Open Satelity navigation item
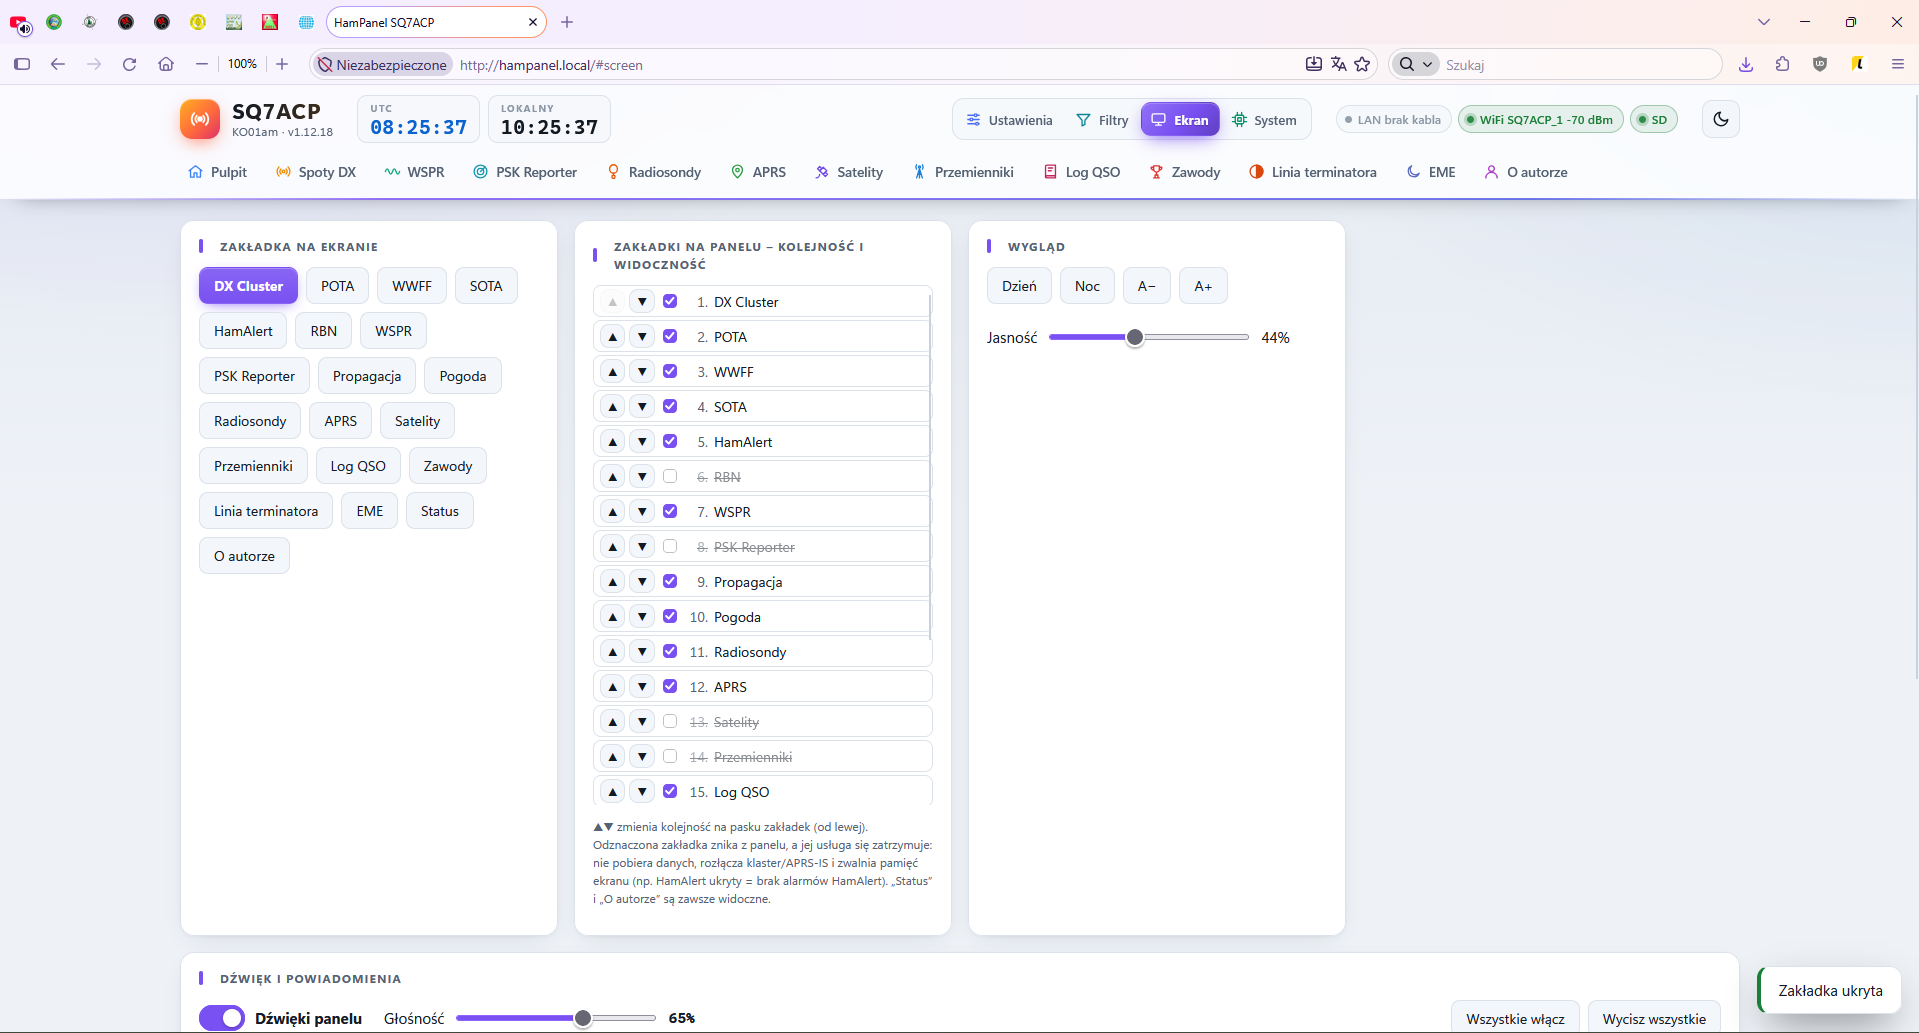Image resolution: width=1919 pixels, height=1033 pixels. click(849, 172)
